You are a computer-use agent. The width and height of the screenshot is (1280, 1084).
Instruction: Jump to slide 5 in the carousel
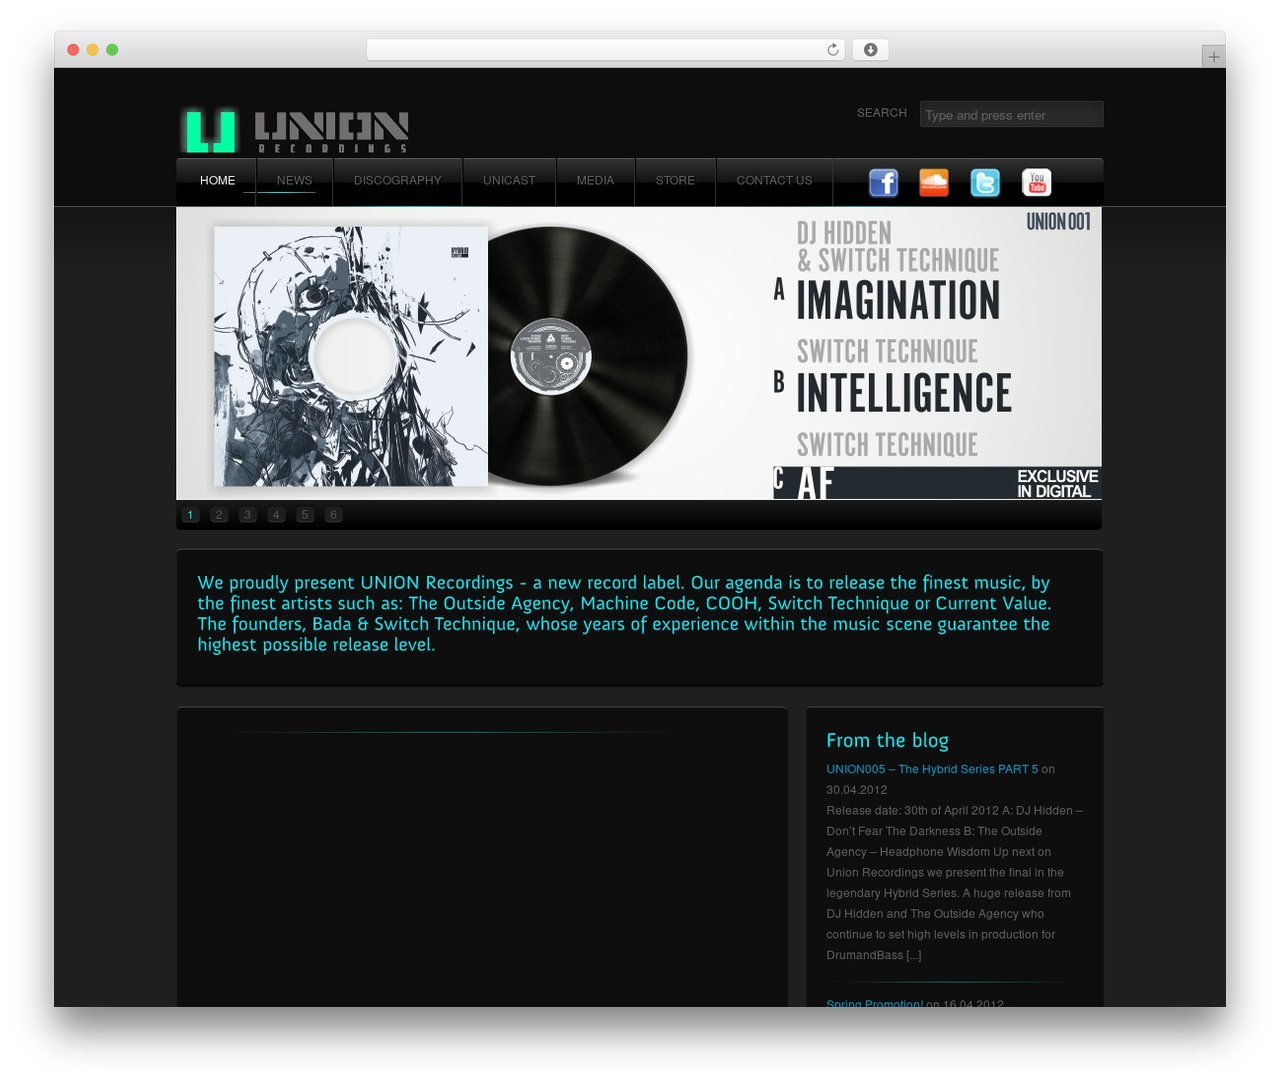point(305,515)
